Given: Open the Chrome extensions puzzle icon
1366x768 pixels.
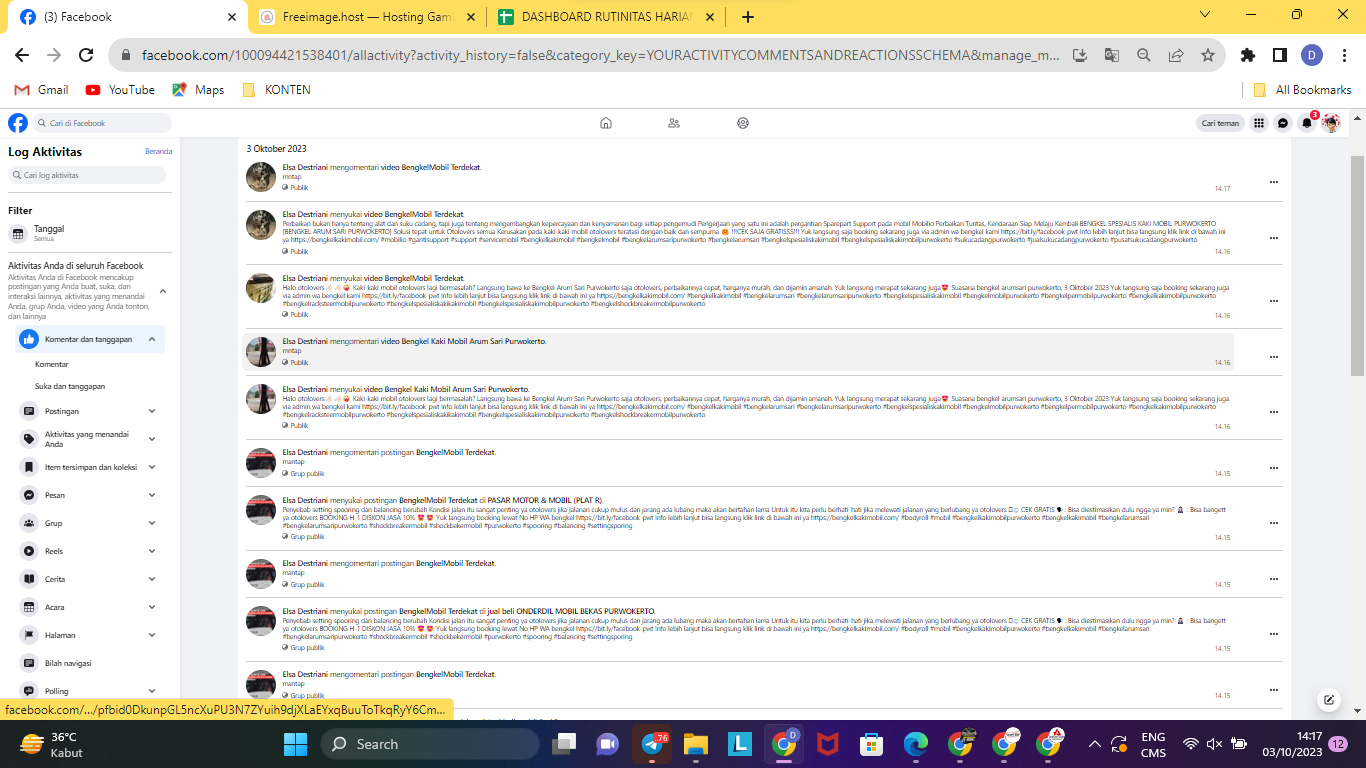Looking at the screenshot, I should pos(1248,55).
